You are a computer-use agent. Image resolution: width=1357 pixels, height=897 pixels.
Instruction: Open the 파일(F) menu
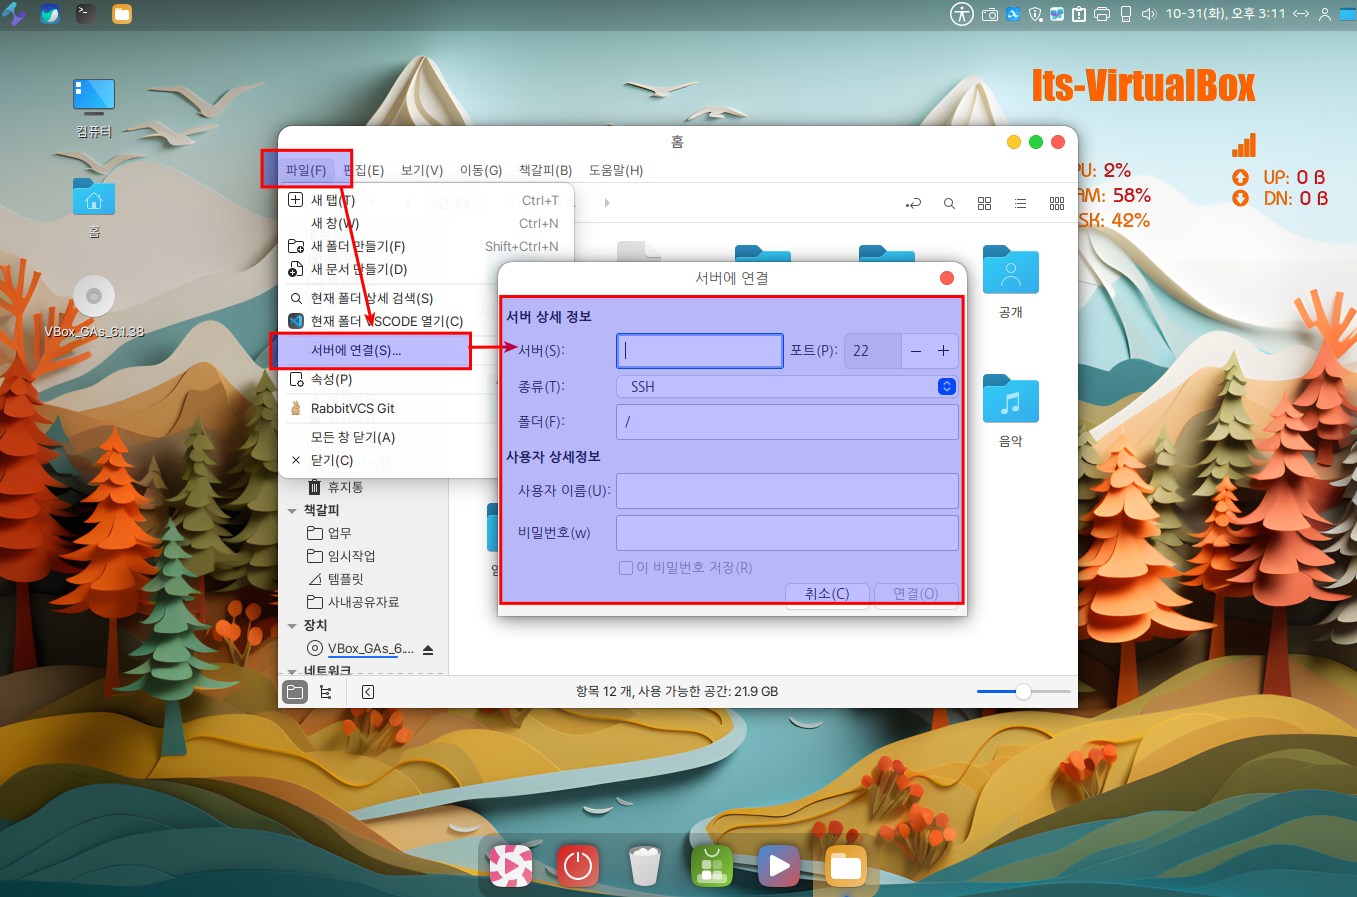pyautogui.click(x=306, y=170)
